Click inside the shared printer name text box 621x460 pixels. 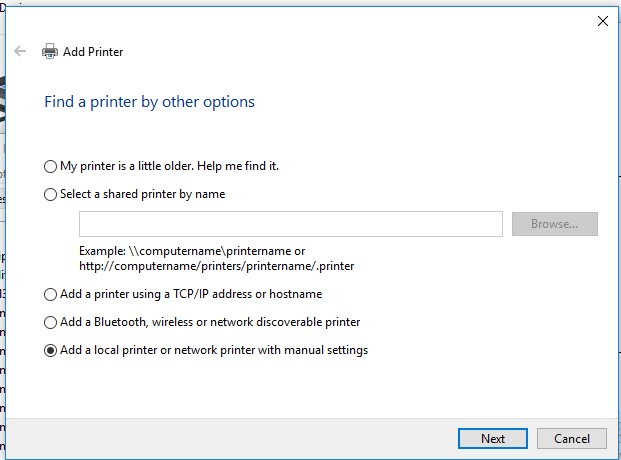290,224
